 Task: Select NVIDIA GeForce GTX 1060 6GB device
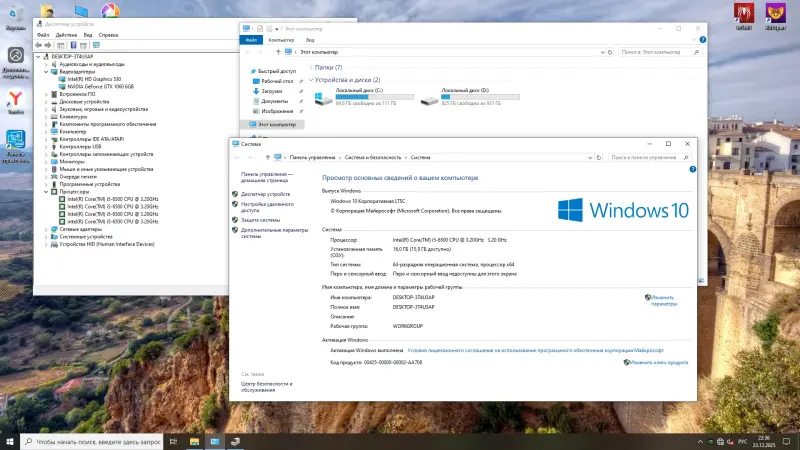click(x=102, y=87)
